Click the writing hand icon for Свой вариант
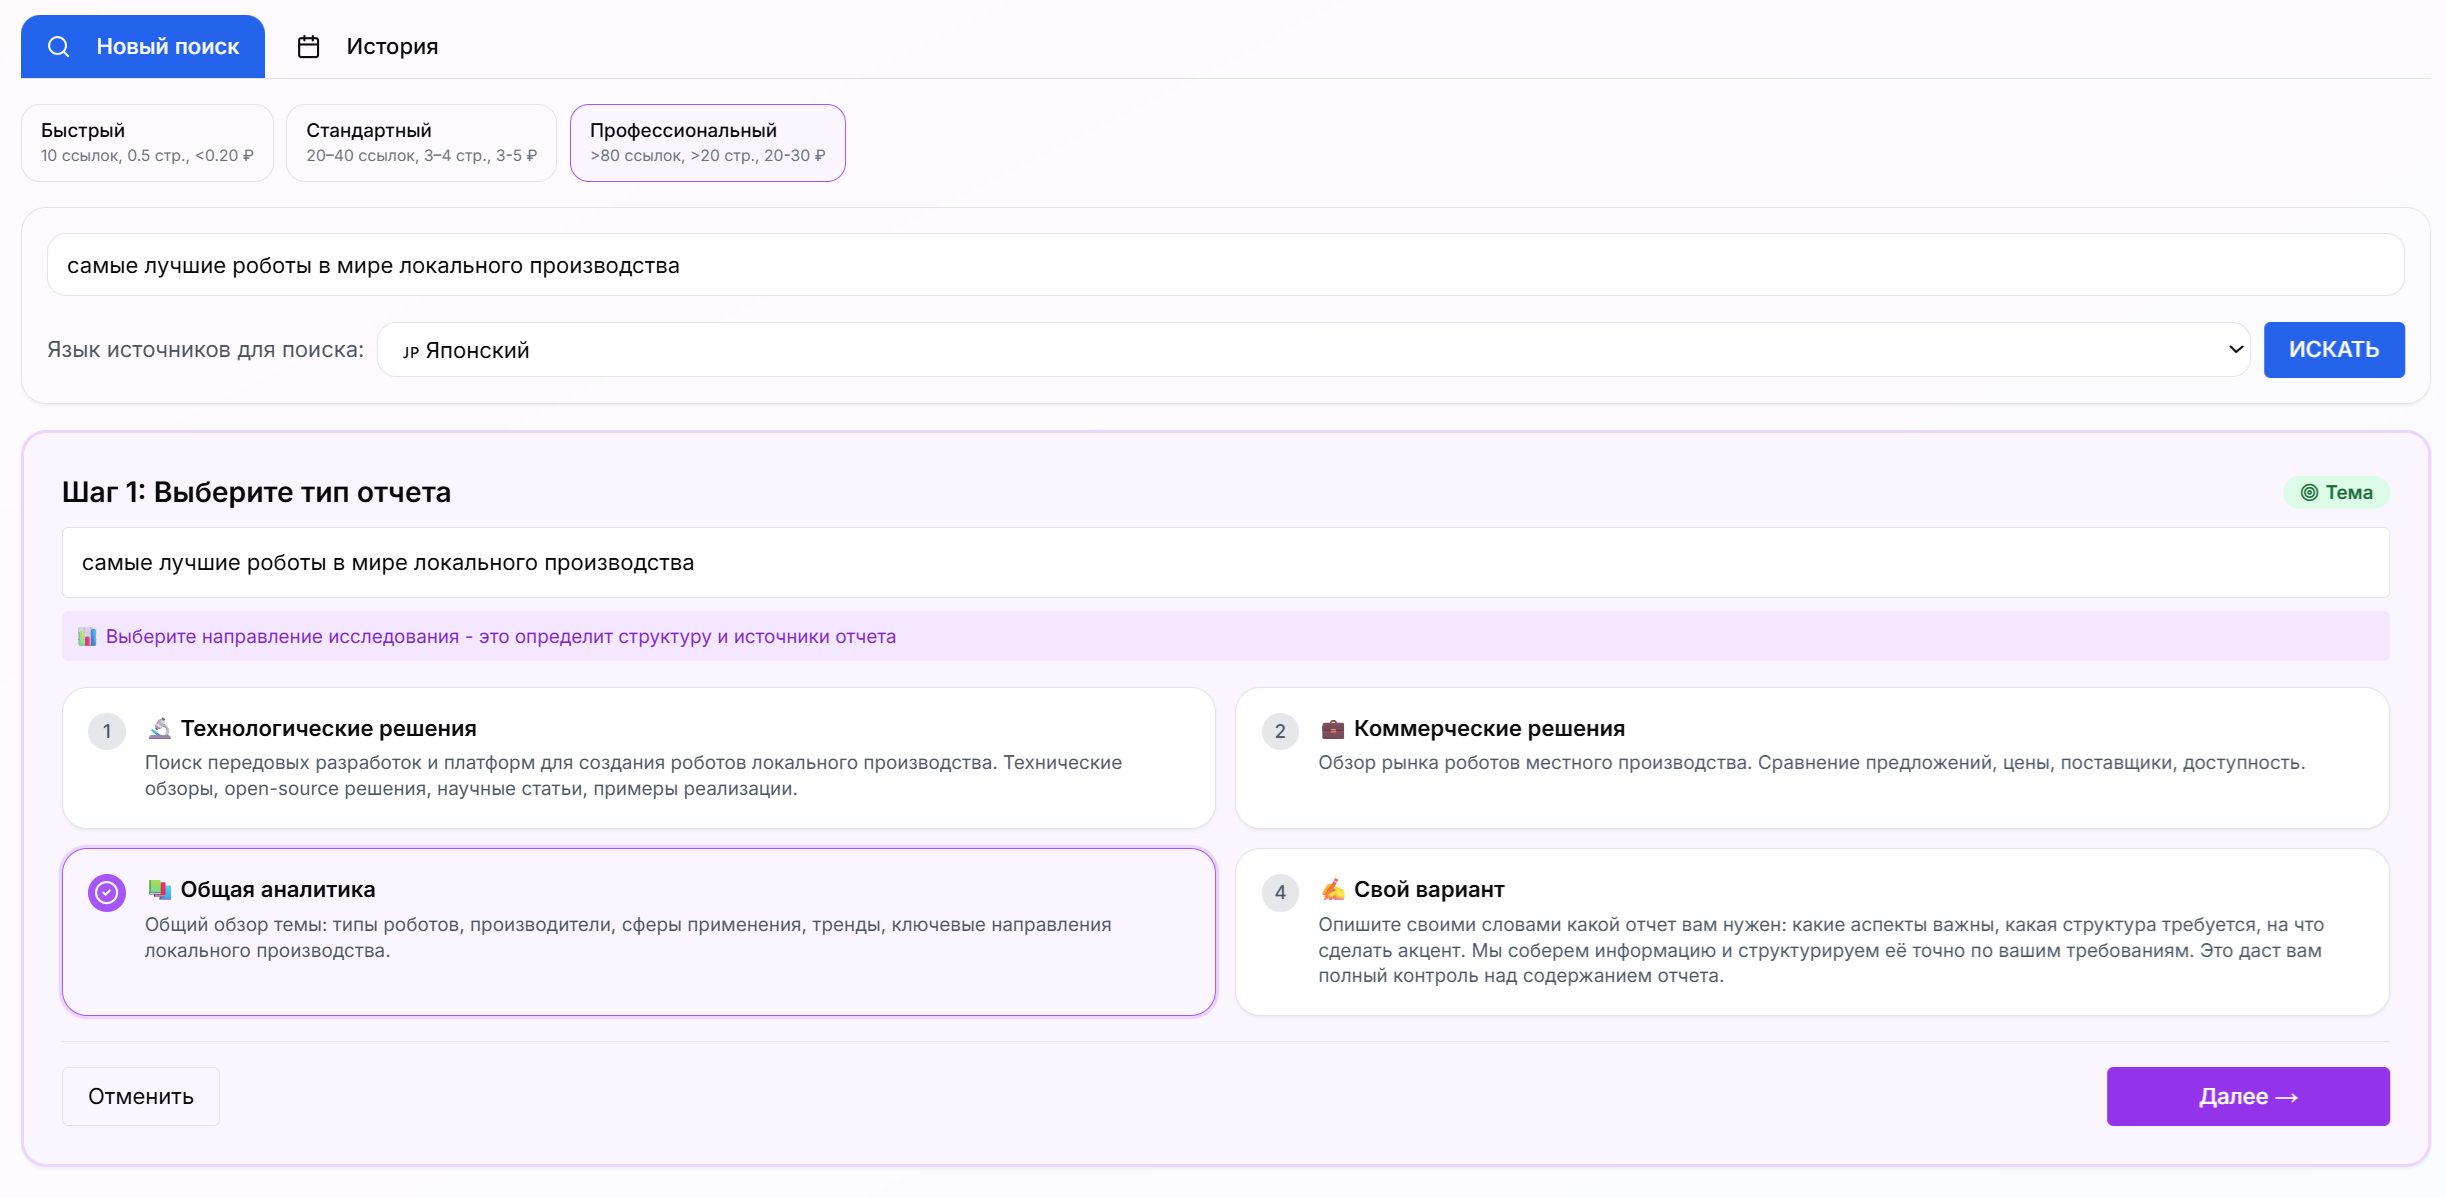The image size is (2445, 1198). pos(1332,889)
